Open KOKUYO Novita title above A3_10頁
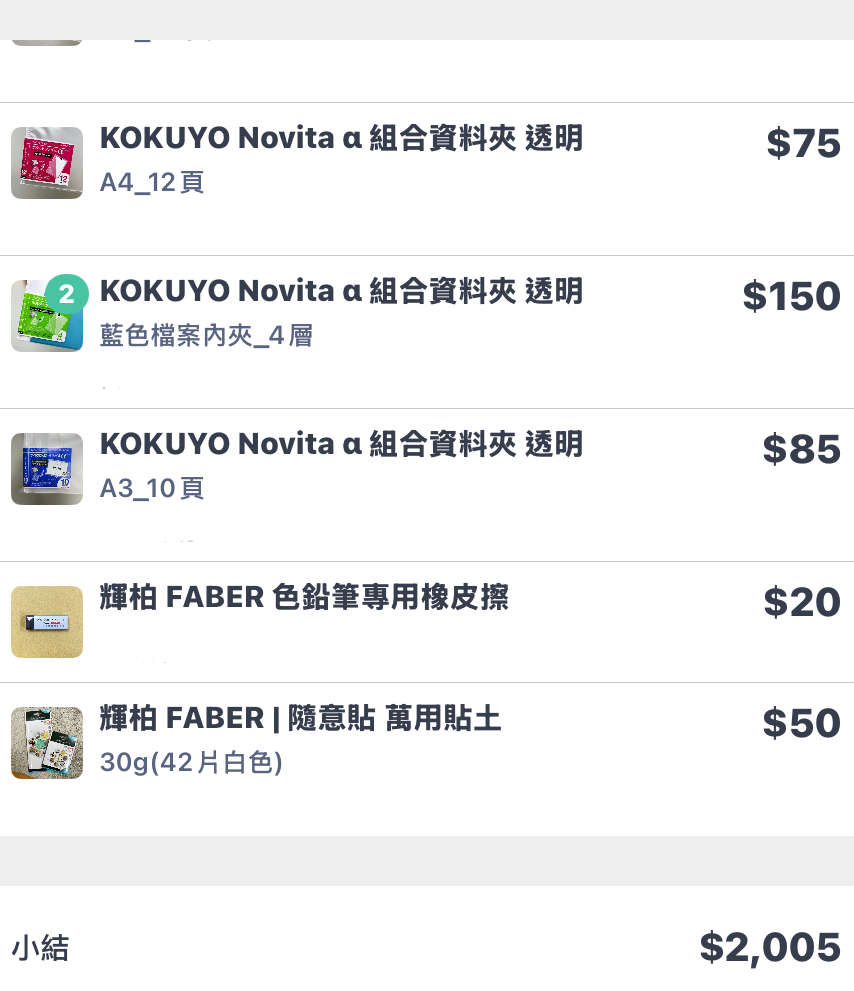Image resolution: width=854 pixels, height=991 pixels. point(341,445)
